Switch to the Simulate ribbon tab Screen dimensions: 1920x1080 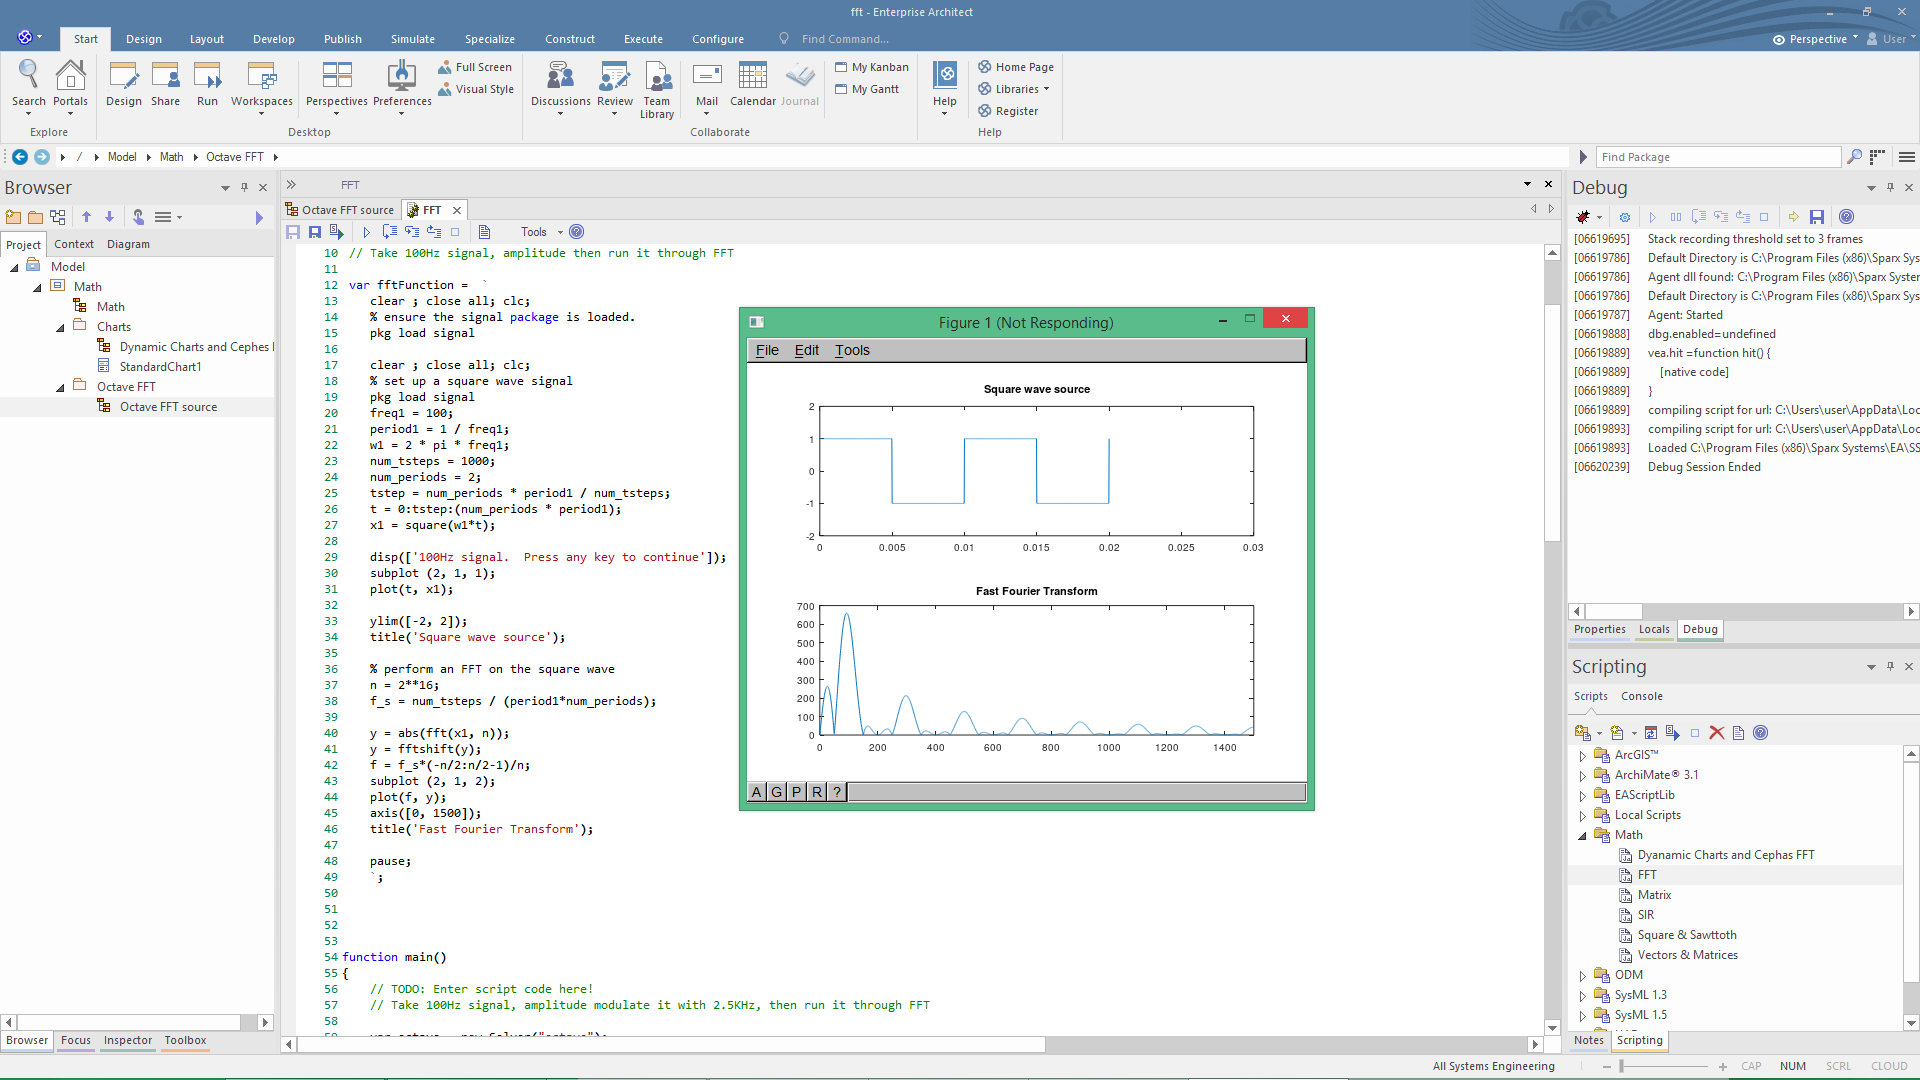click(412, 39)
